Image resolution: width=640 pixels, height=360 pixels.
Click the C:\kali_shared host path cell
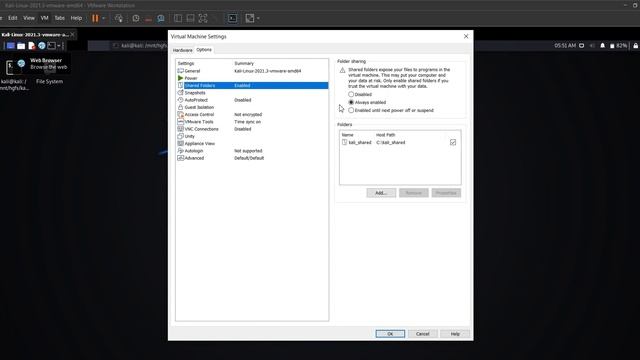(391, 142)
